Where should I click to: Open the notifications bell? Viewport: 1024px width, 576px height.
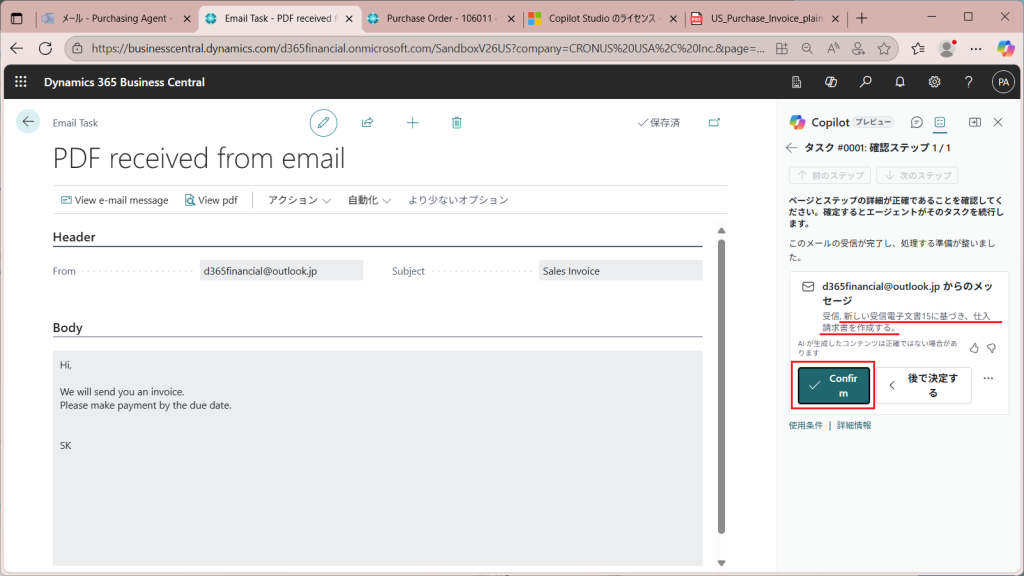tap(900, 82)
